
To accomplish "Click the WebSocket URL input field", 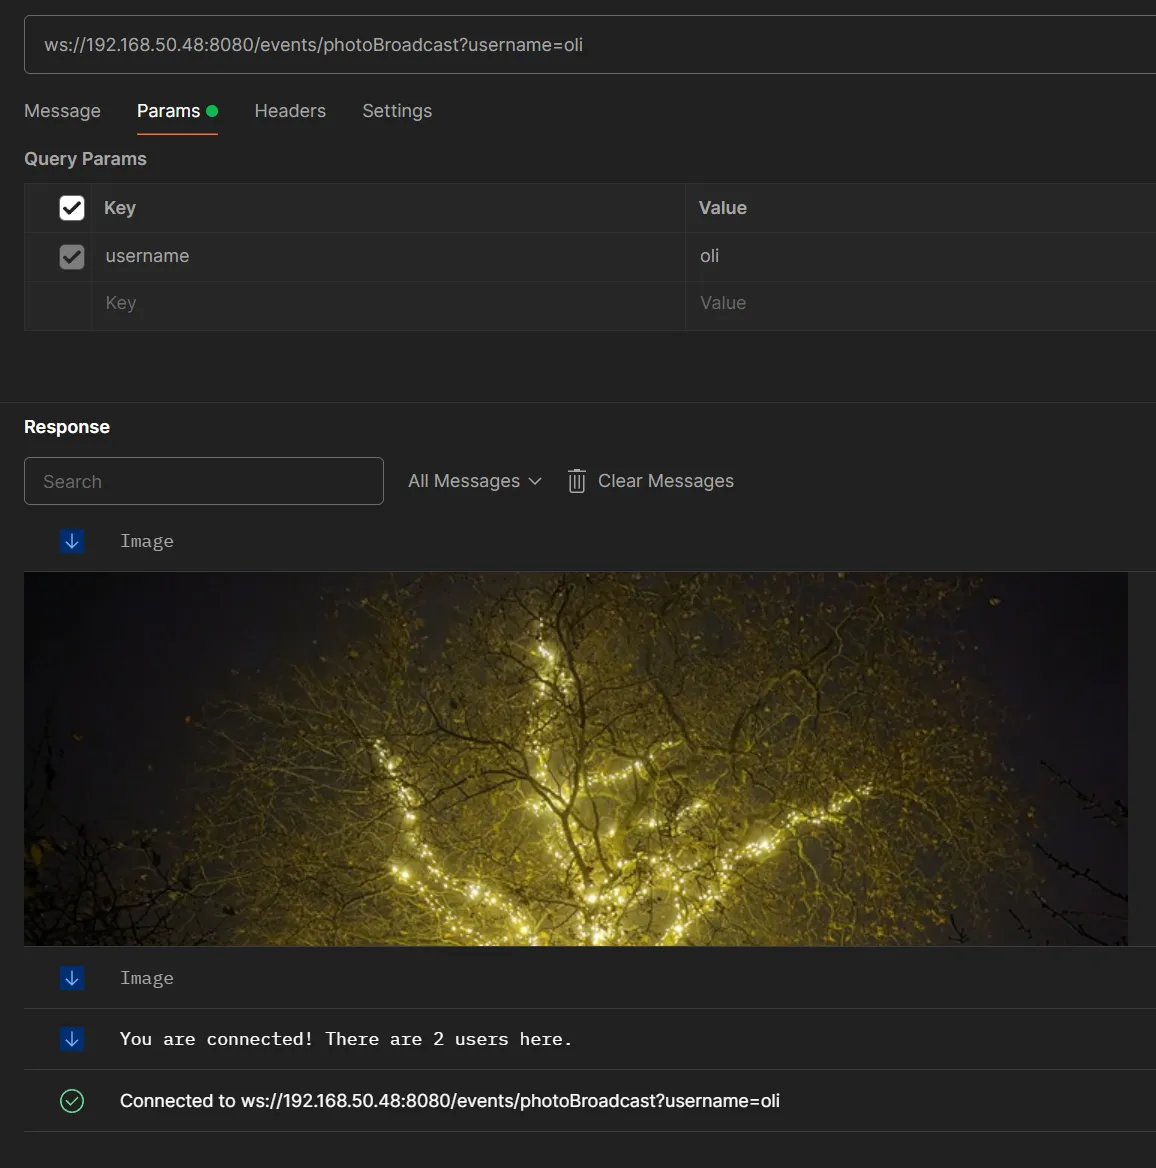I will click(x=590, y=45).
